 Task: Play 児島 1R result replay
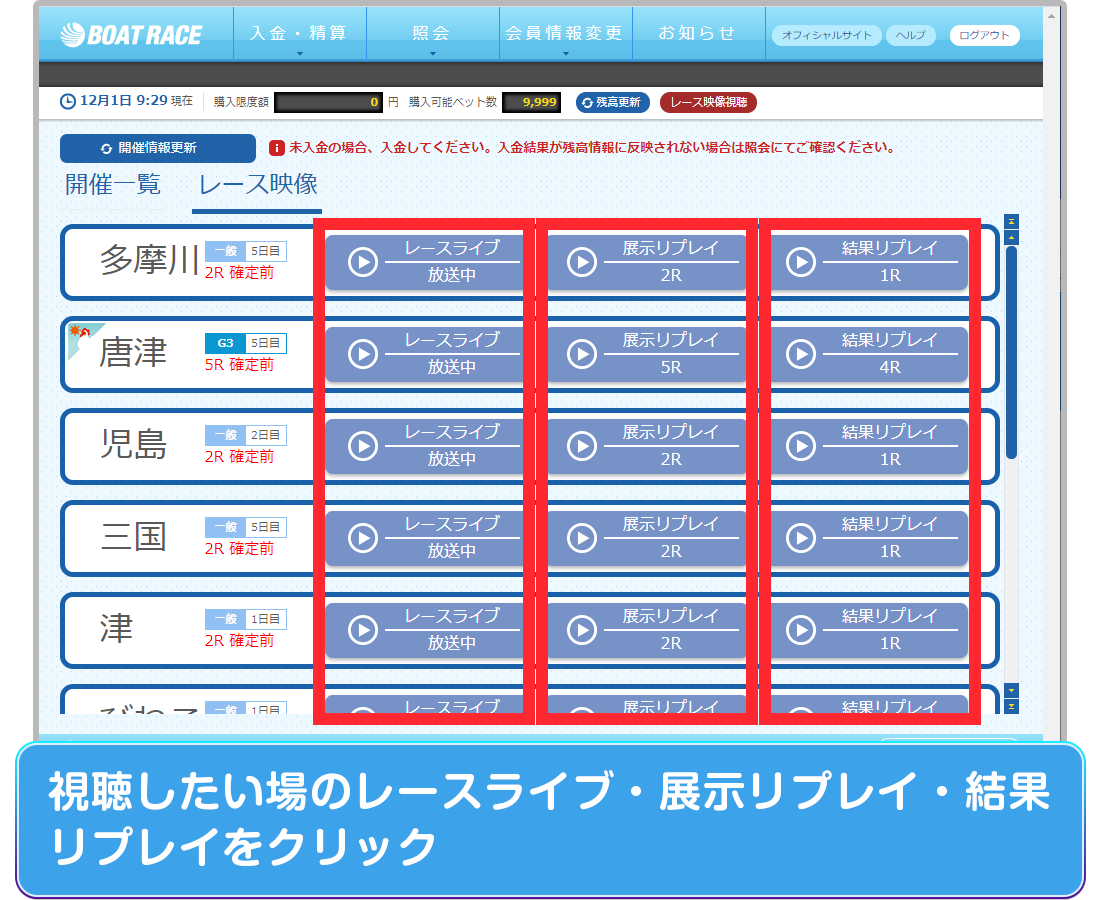[866, 446]
